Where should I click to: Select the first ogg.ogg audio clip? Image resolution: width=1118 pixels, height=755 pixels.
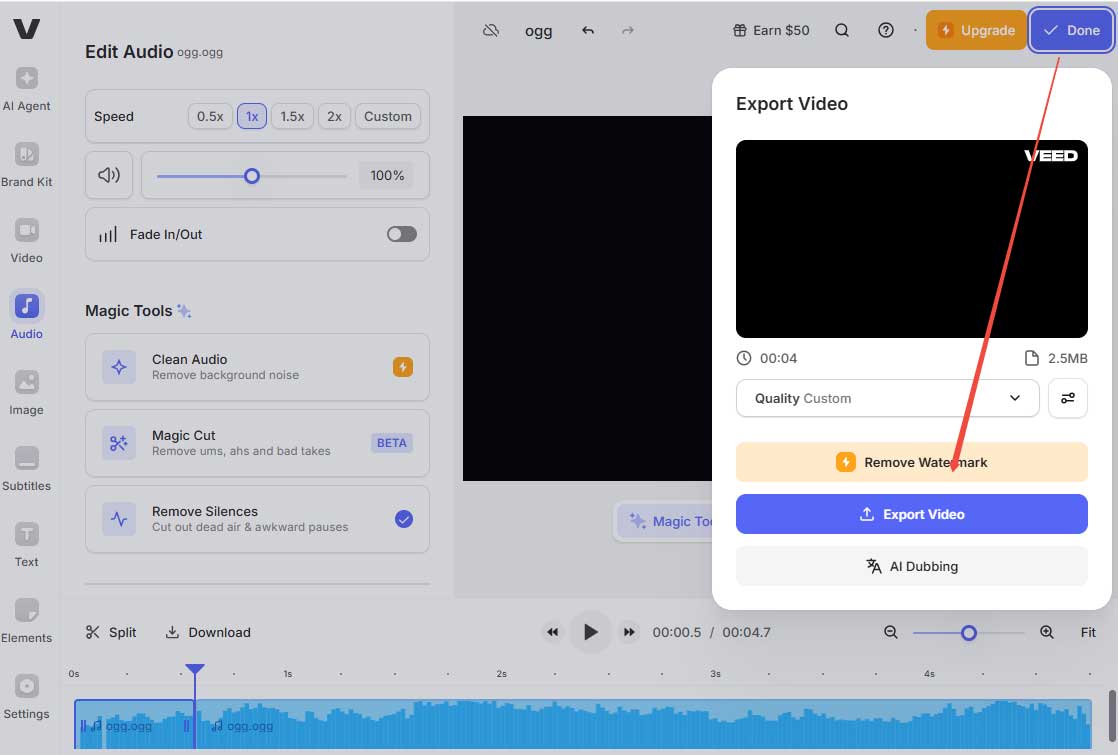coord(135,725)
